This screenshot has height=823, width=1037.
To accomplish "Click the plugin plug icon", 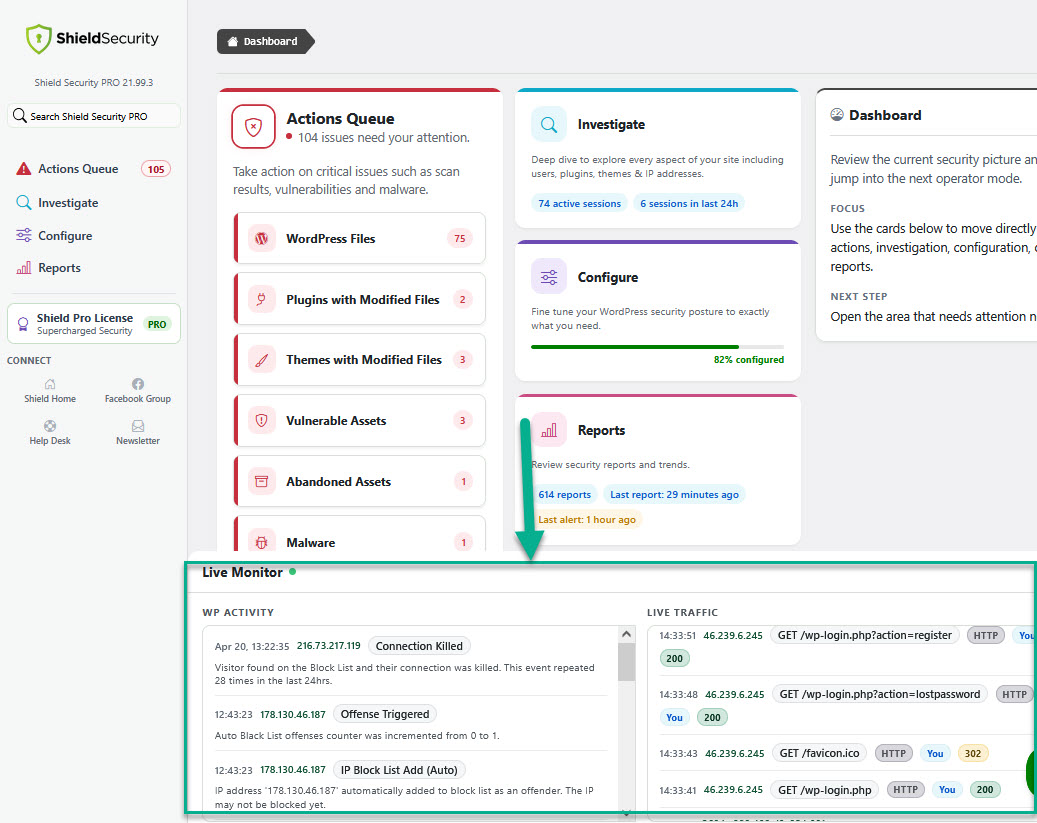I will (262, 299).
